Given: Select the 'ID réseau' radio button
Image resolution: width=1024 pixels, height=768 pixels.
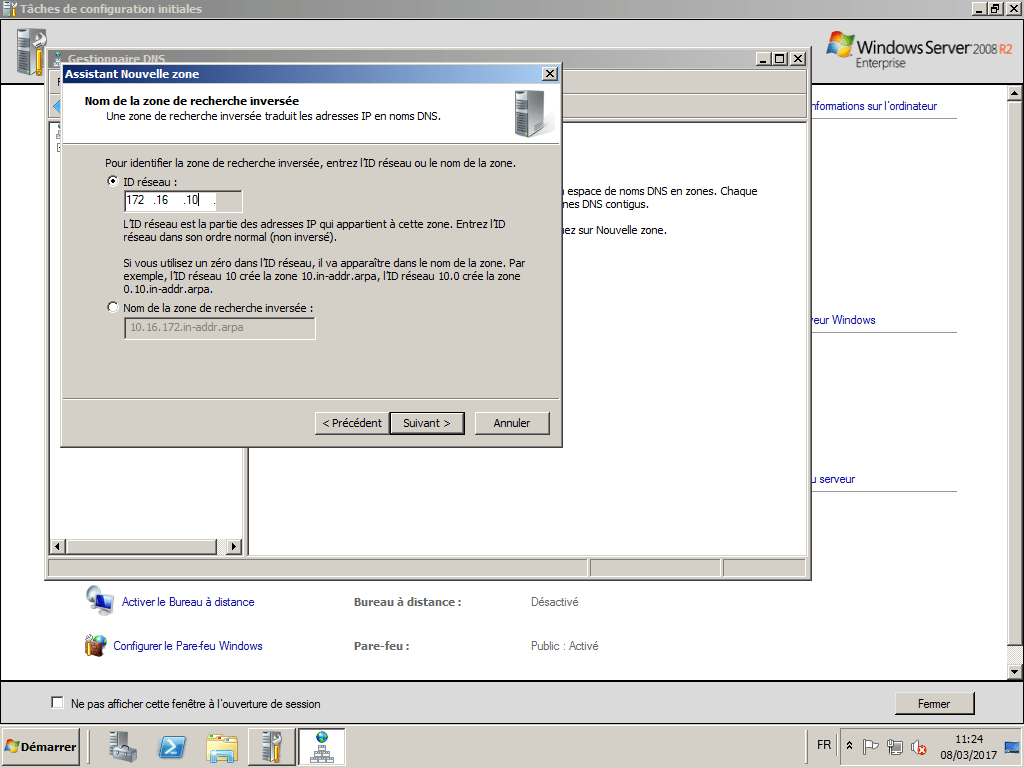Looking at the screenshot, I should 113,181.
